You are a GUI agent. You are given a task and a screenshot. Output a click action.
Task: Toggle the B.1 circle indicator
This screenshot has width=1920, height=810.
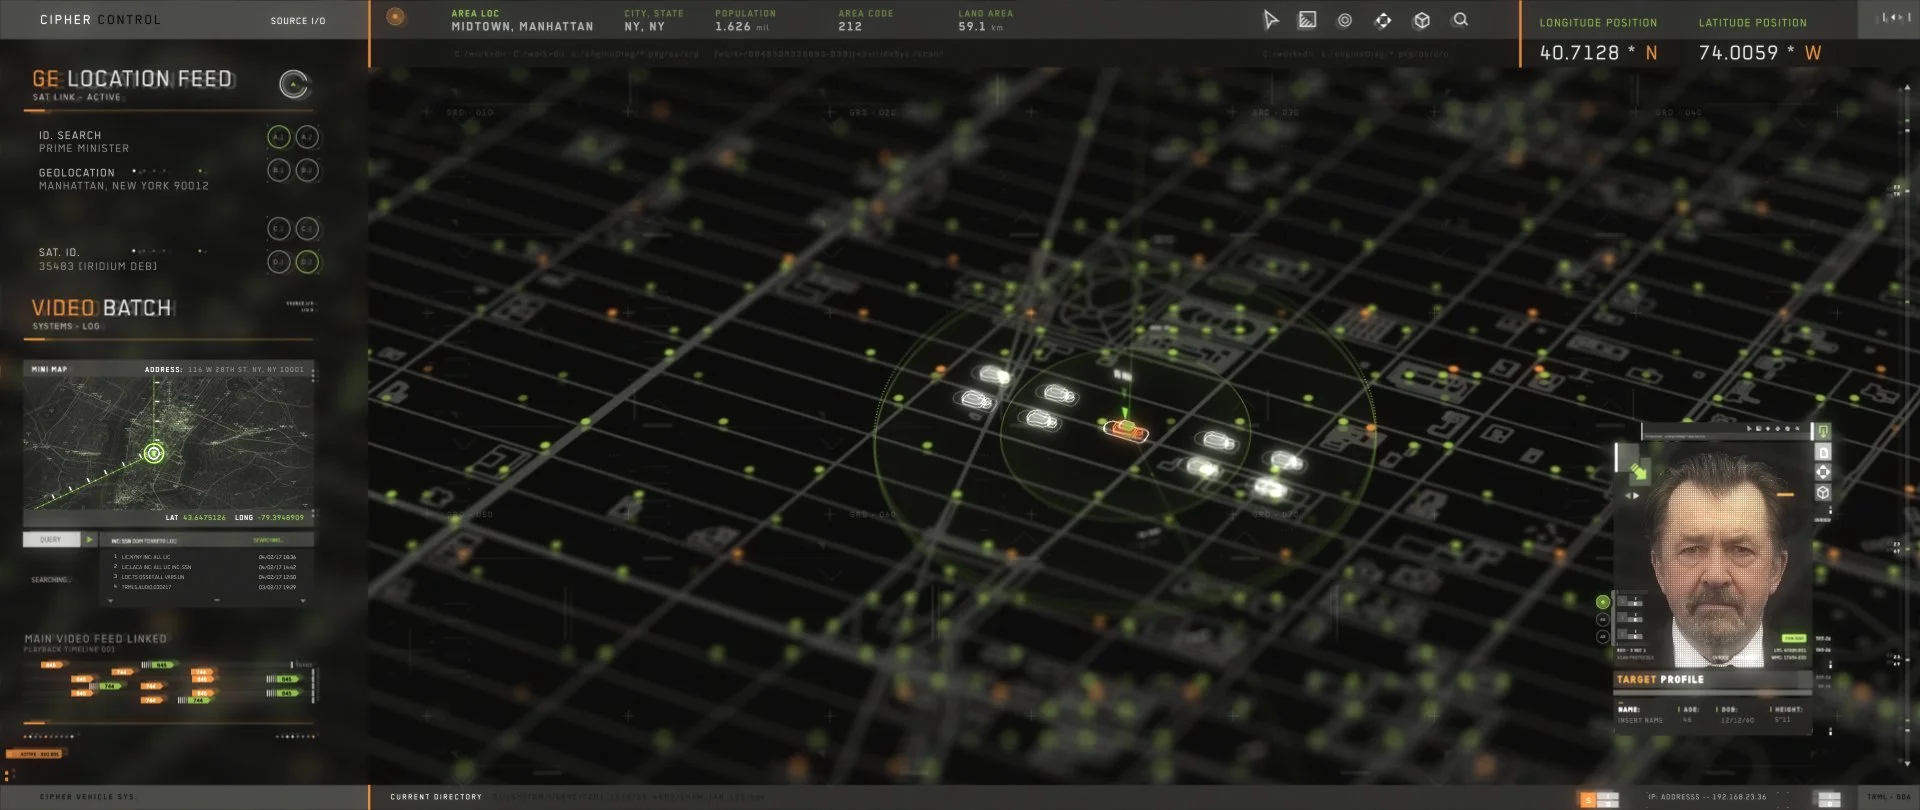(279, 170)
